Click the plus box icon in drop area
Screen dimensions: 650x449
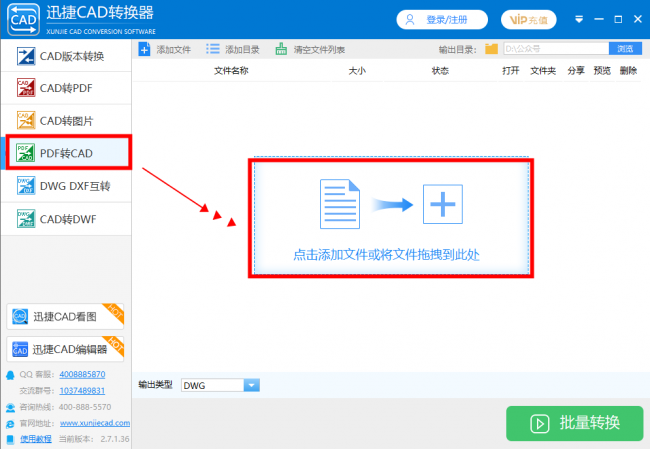coord(443,204)
